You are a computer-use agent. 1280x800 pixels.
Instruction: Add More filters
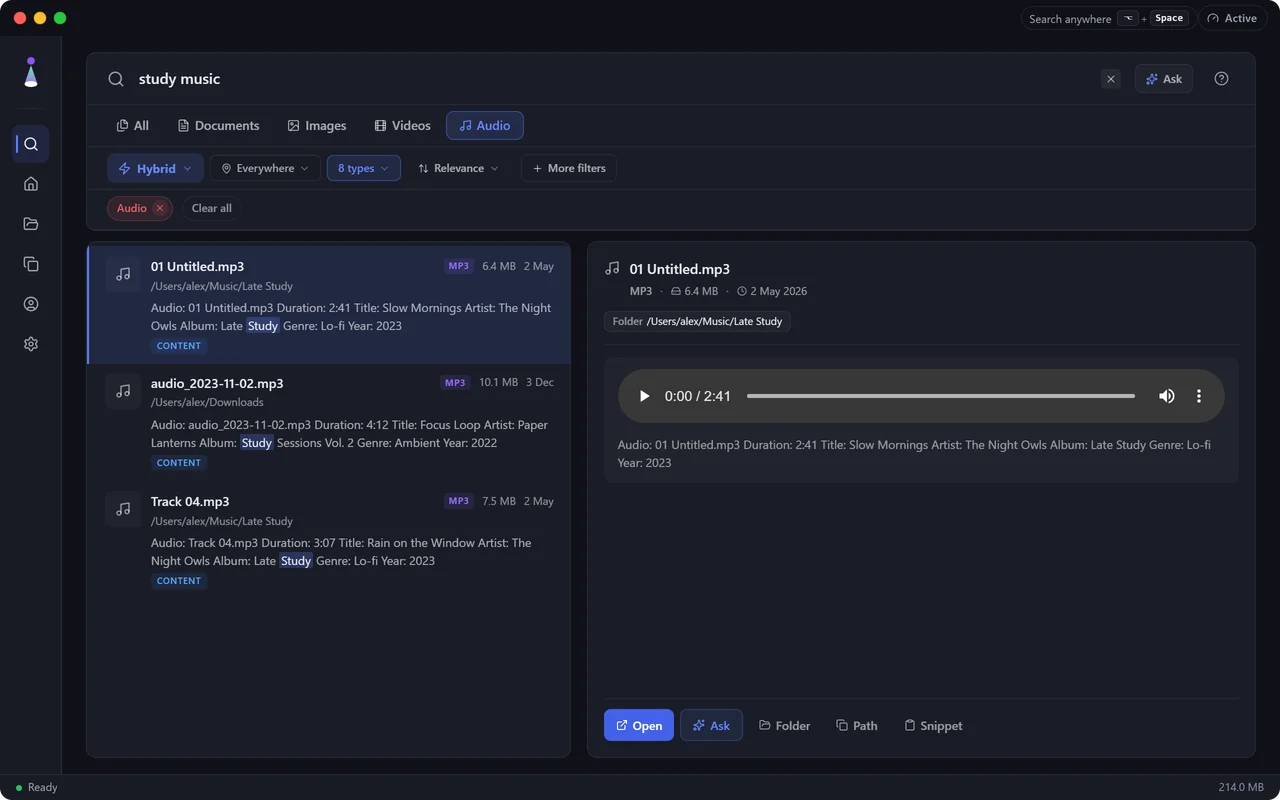point(569,168)
